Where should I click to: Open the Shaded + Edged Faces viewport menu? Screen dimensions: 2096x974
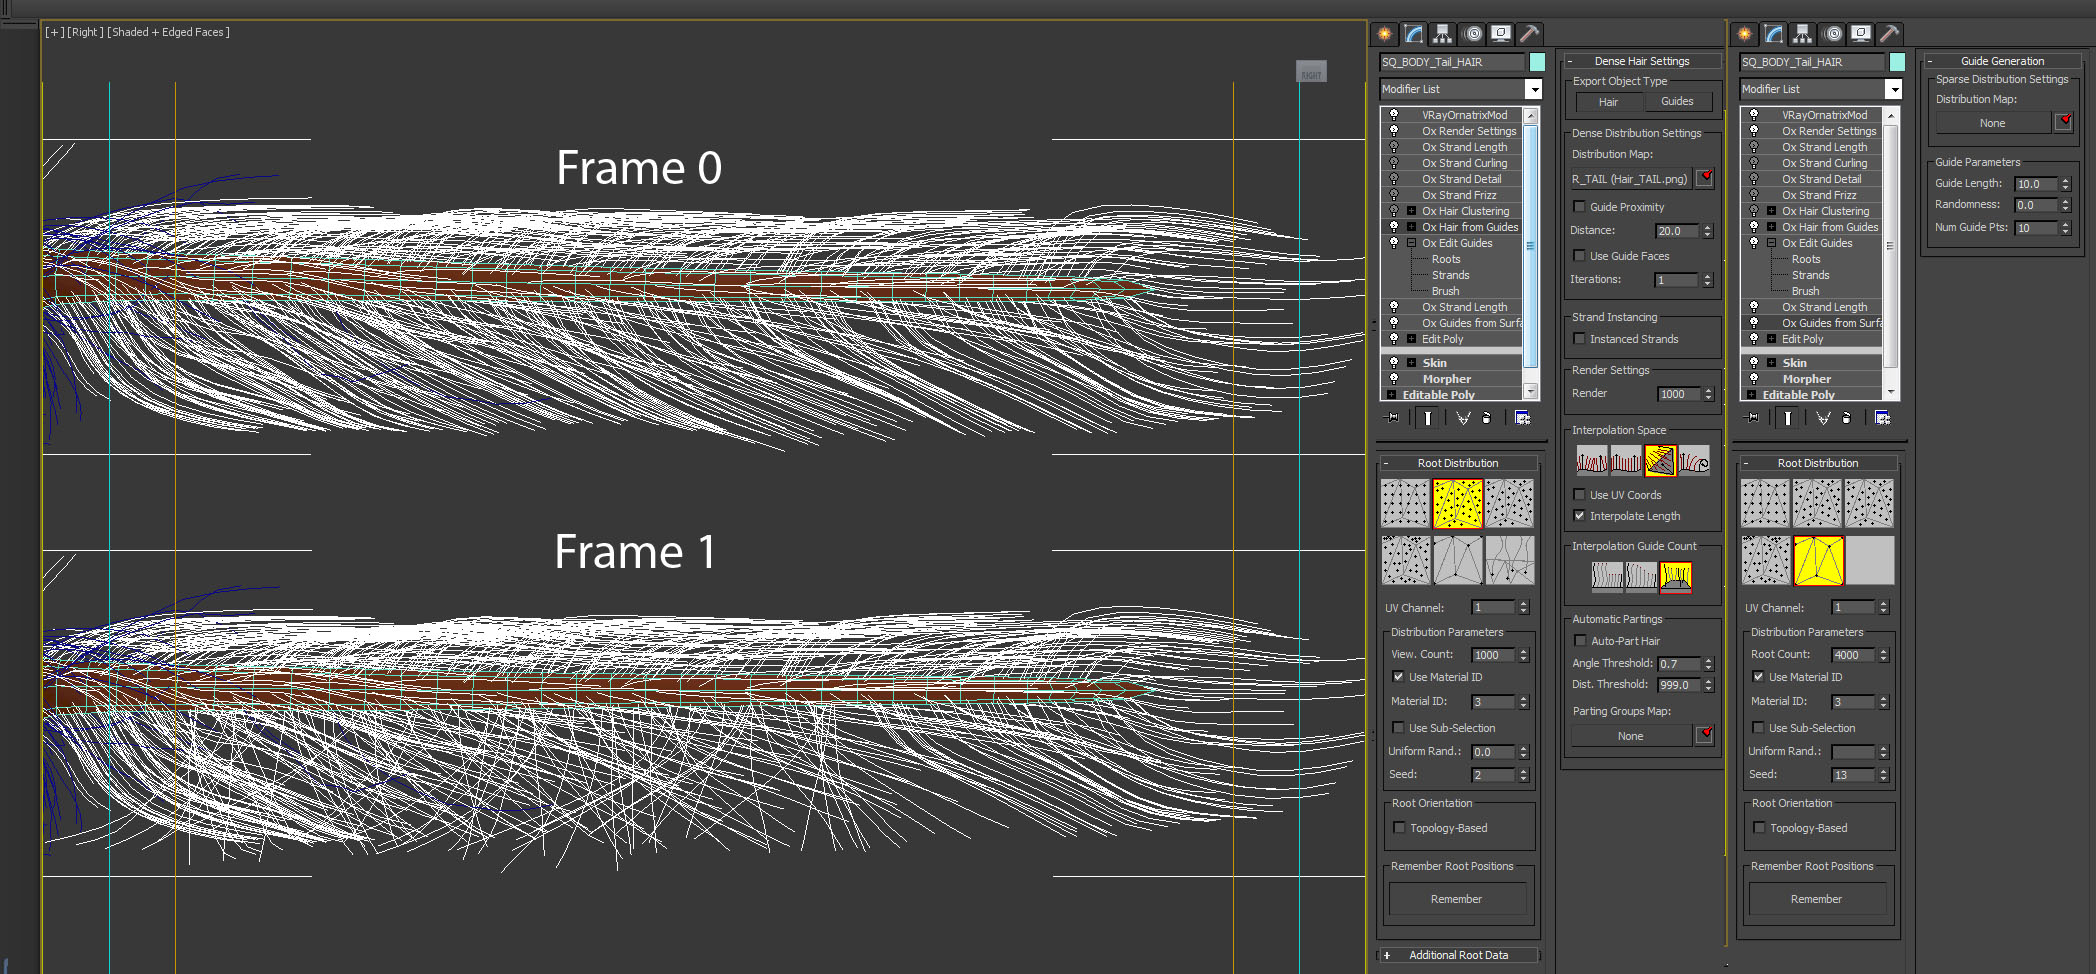168,32
